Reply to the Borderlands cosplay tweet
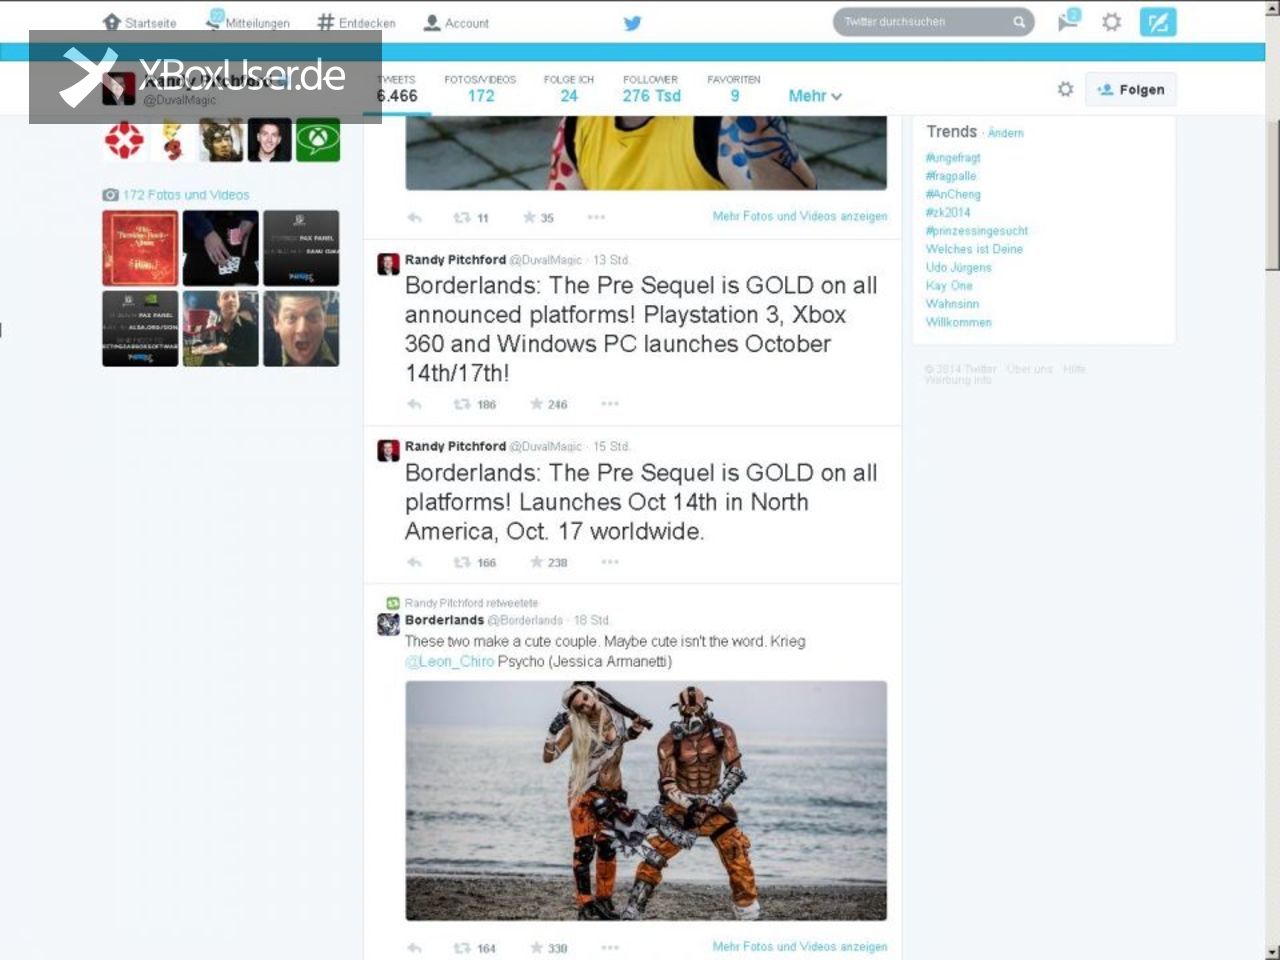 [415, 948]
